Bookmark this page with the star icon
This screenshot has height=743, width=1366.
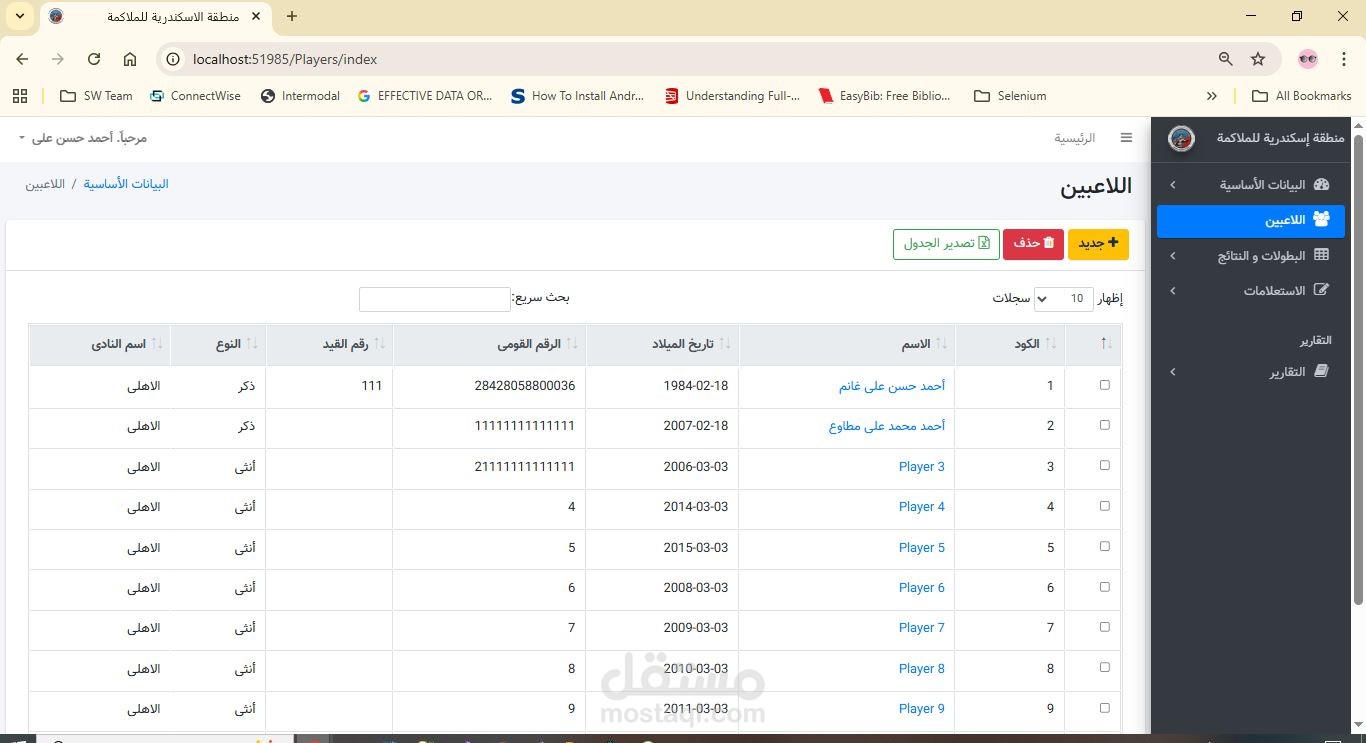pyautogui.click(x=1258, y=59)
